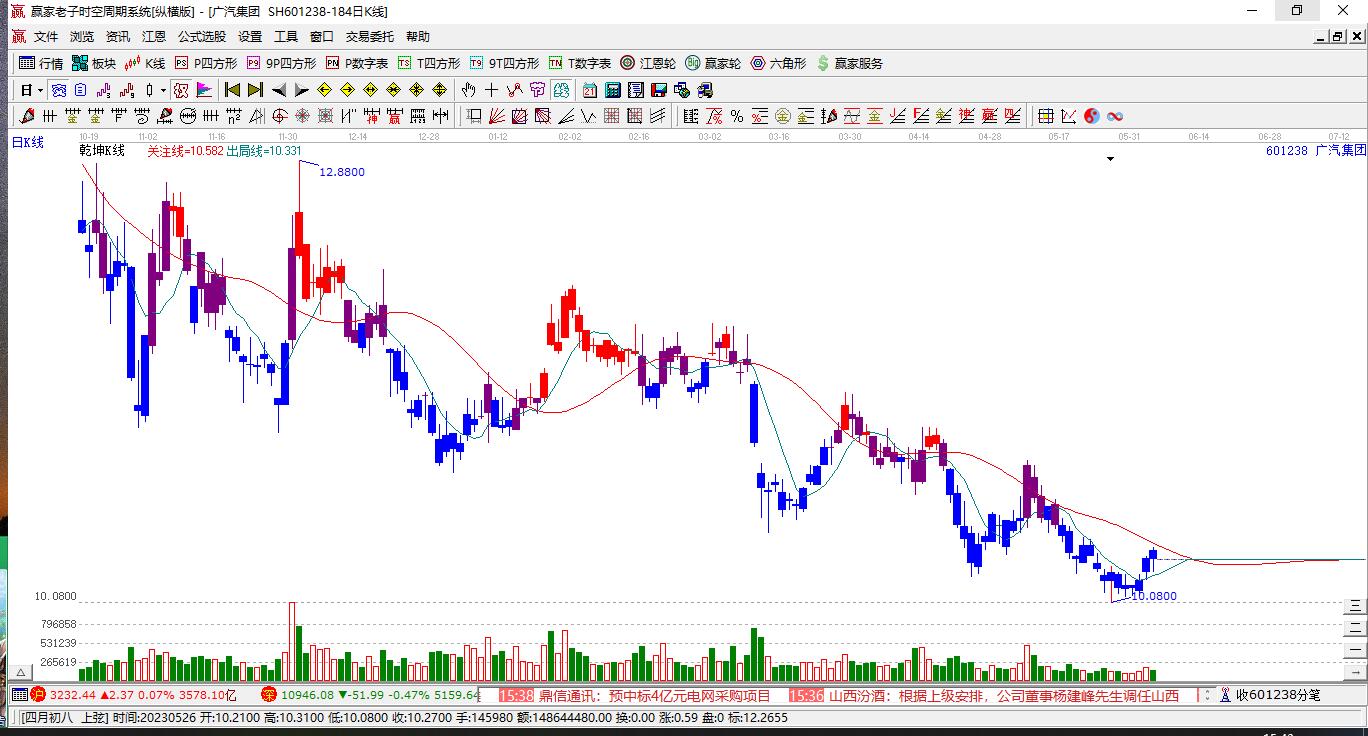The image size is (1368, 736).
Task: Click the 601238 广汽集团 stock label
Action: [1315, 150]
